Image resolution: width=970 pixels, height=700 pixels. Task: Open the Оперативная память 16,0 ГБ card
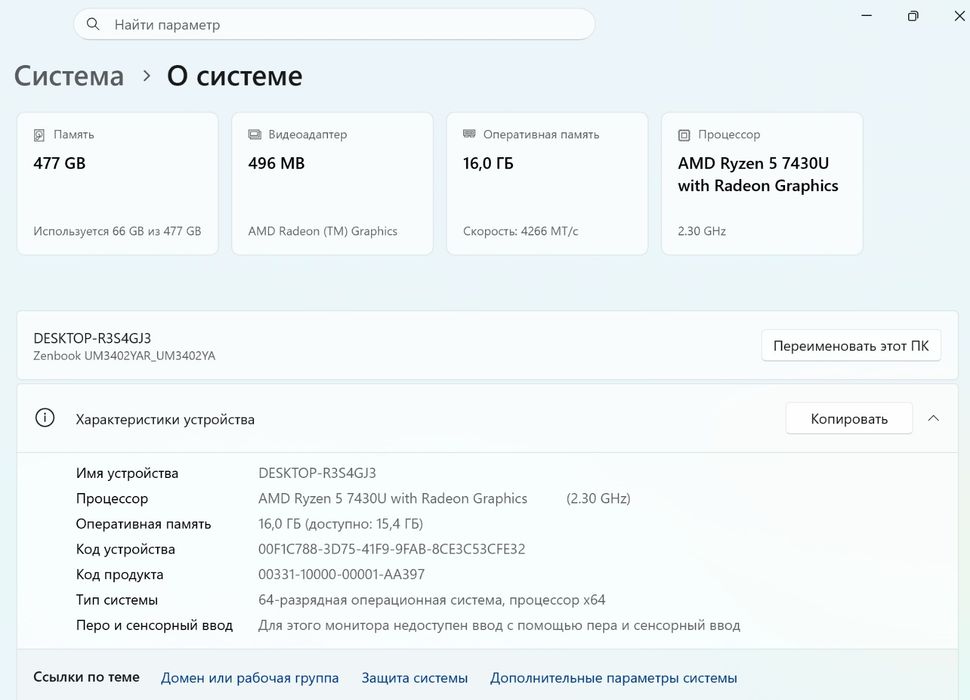point(547,184)
